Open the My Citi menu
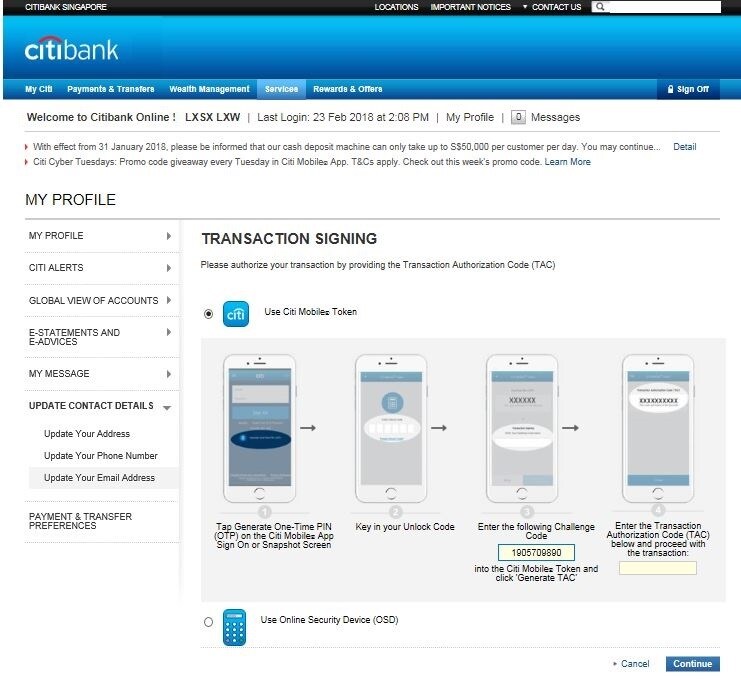 [39, 89]
